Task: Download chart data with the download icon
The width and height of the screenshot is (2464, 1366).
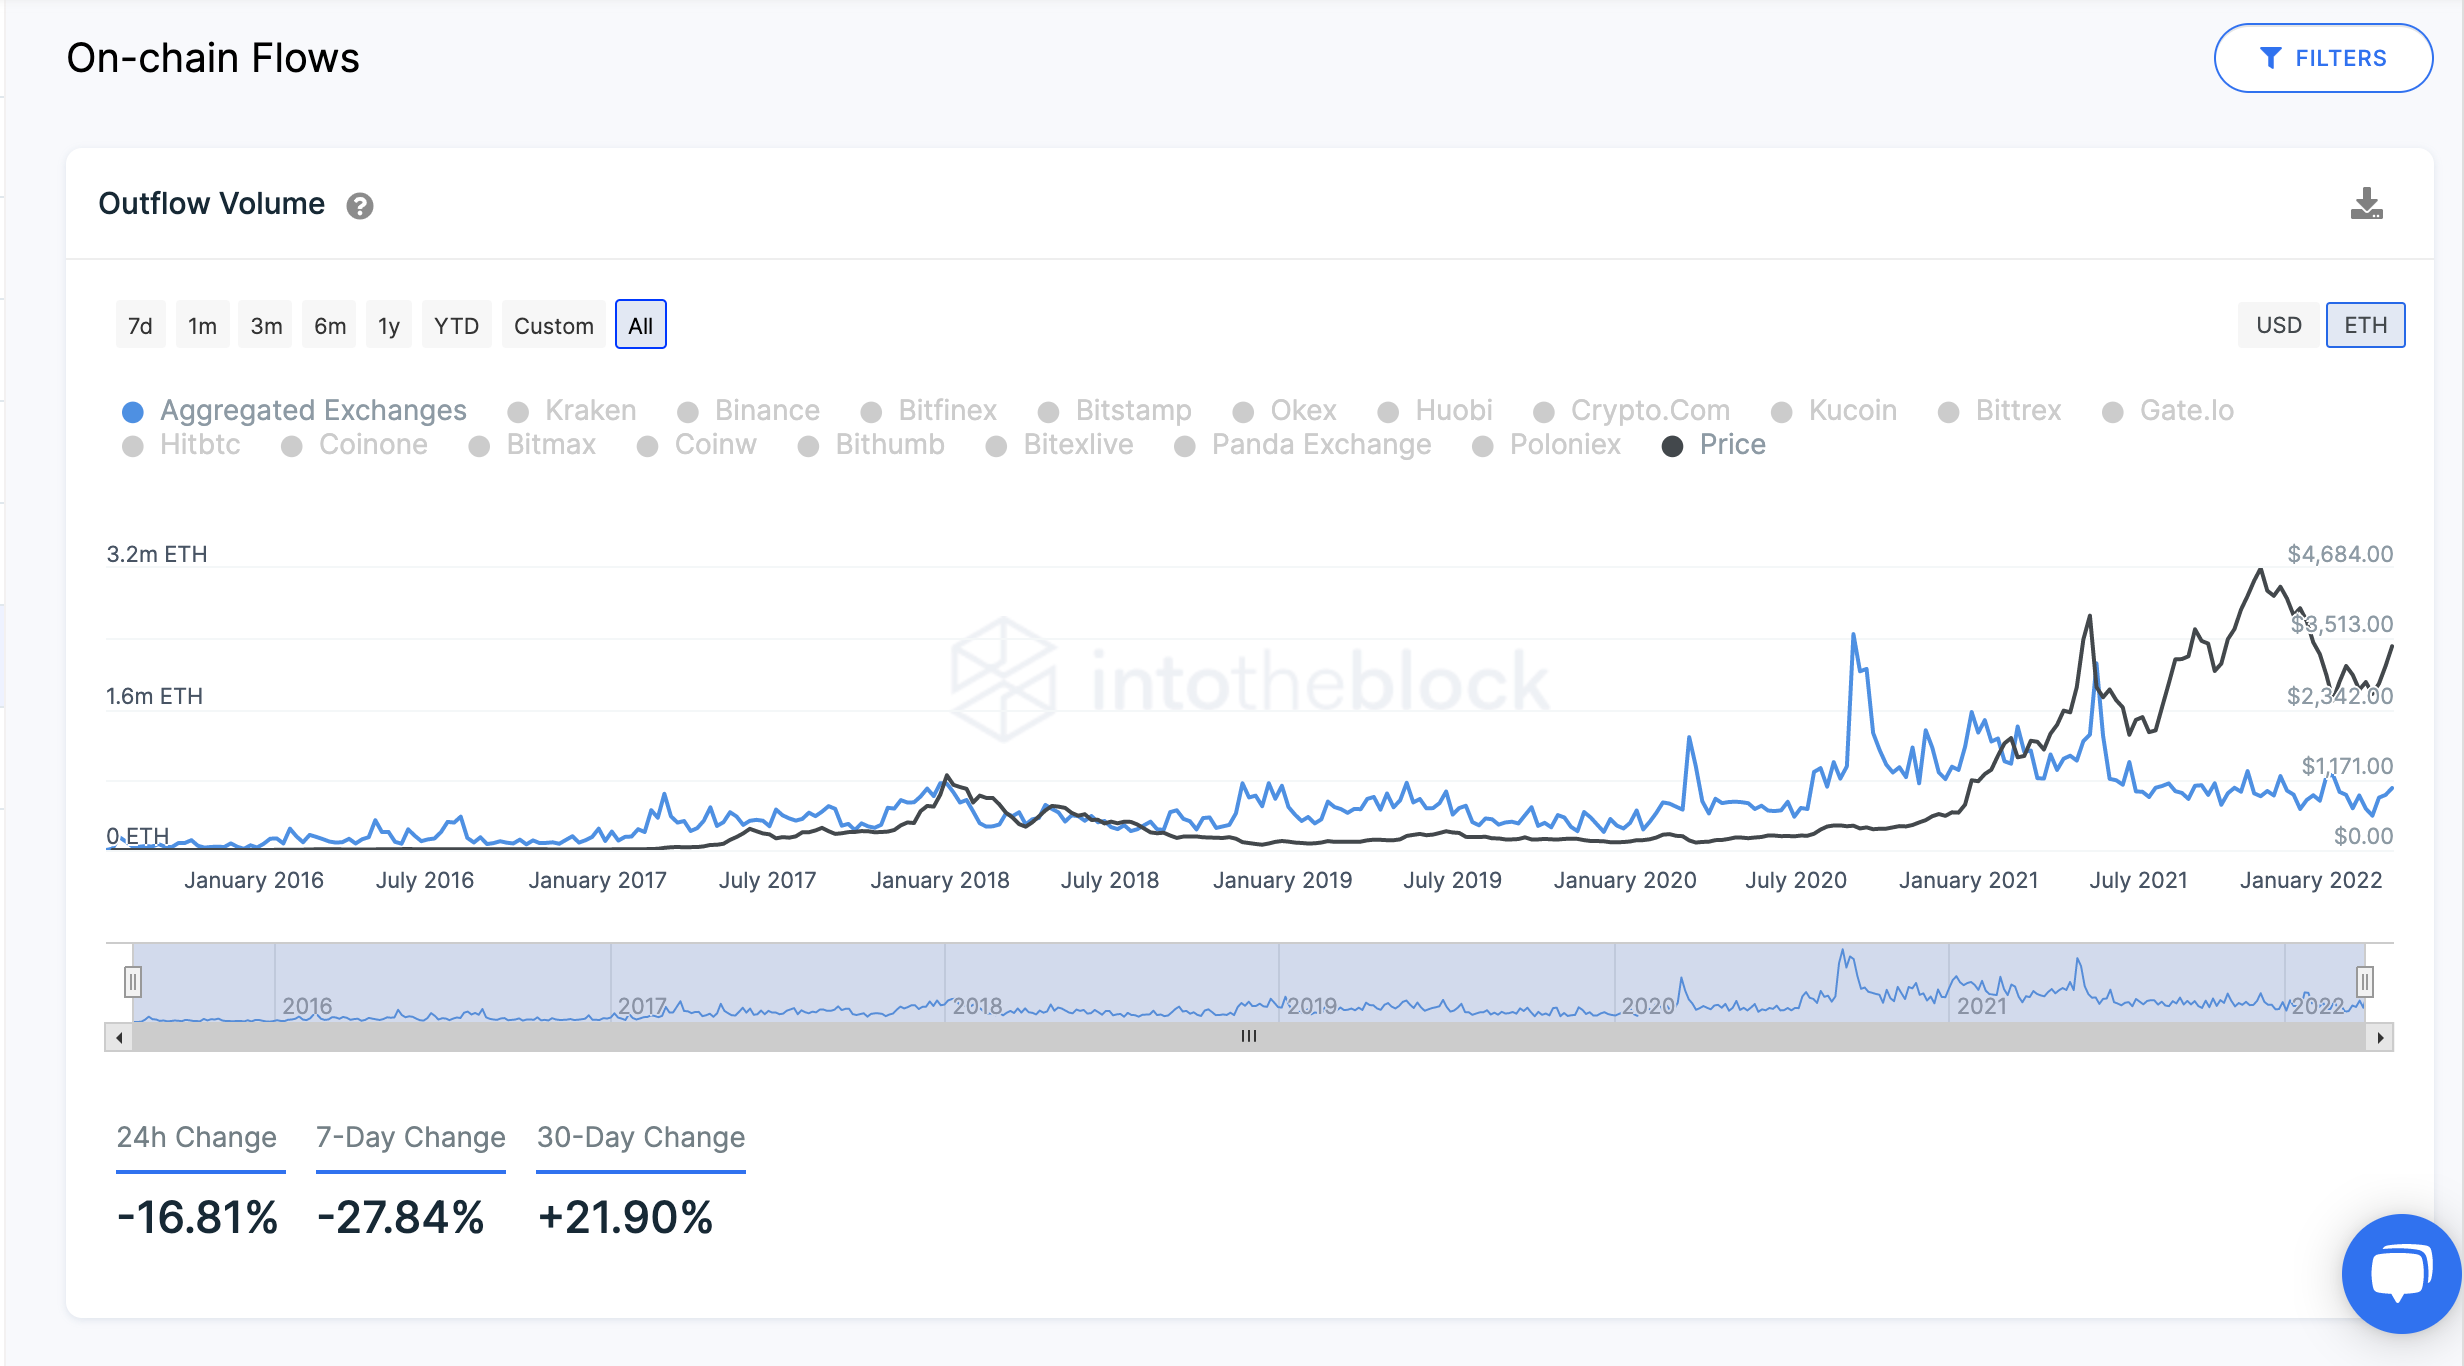Action: [2366, 204]
